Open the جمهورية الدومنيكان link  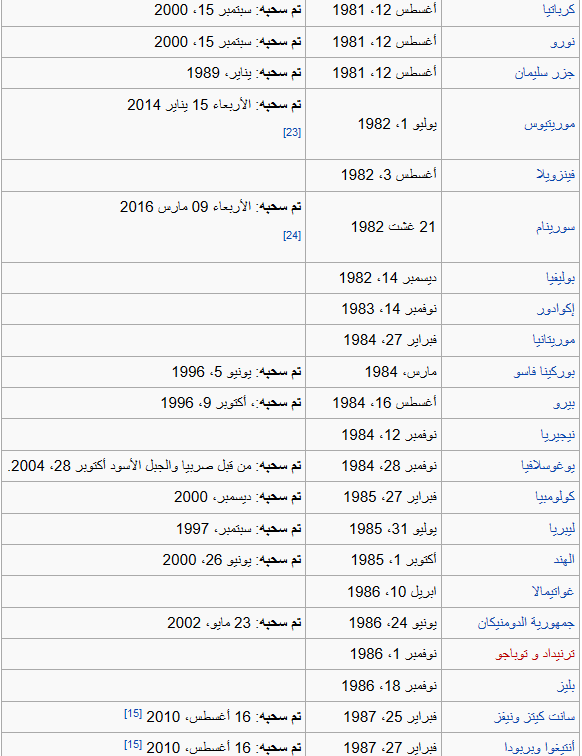(x=527, y=622)
